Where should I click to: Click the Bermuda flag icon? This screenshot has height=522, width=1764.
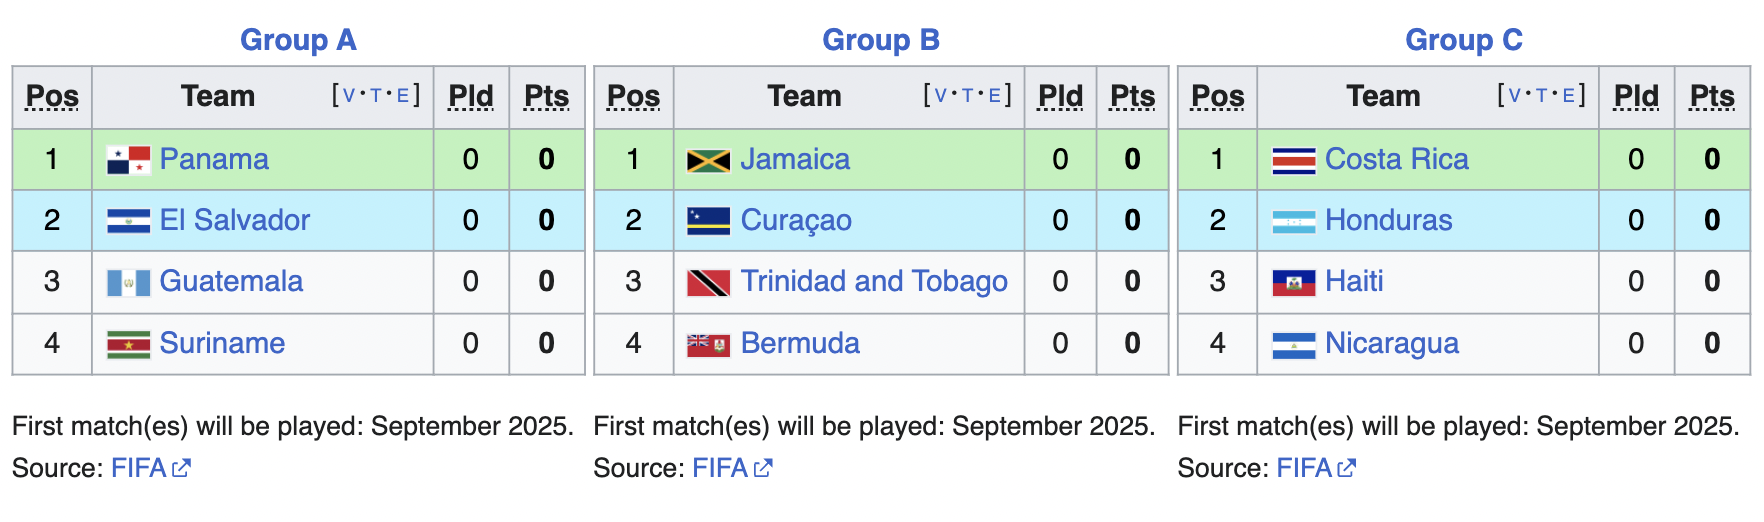708,345
